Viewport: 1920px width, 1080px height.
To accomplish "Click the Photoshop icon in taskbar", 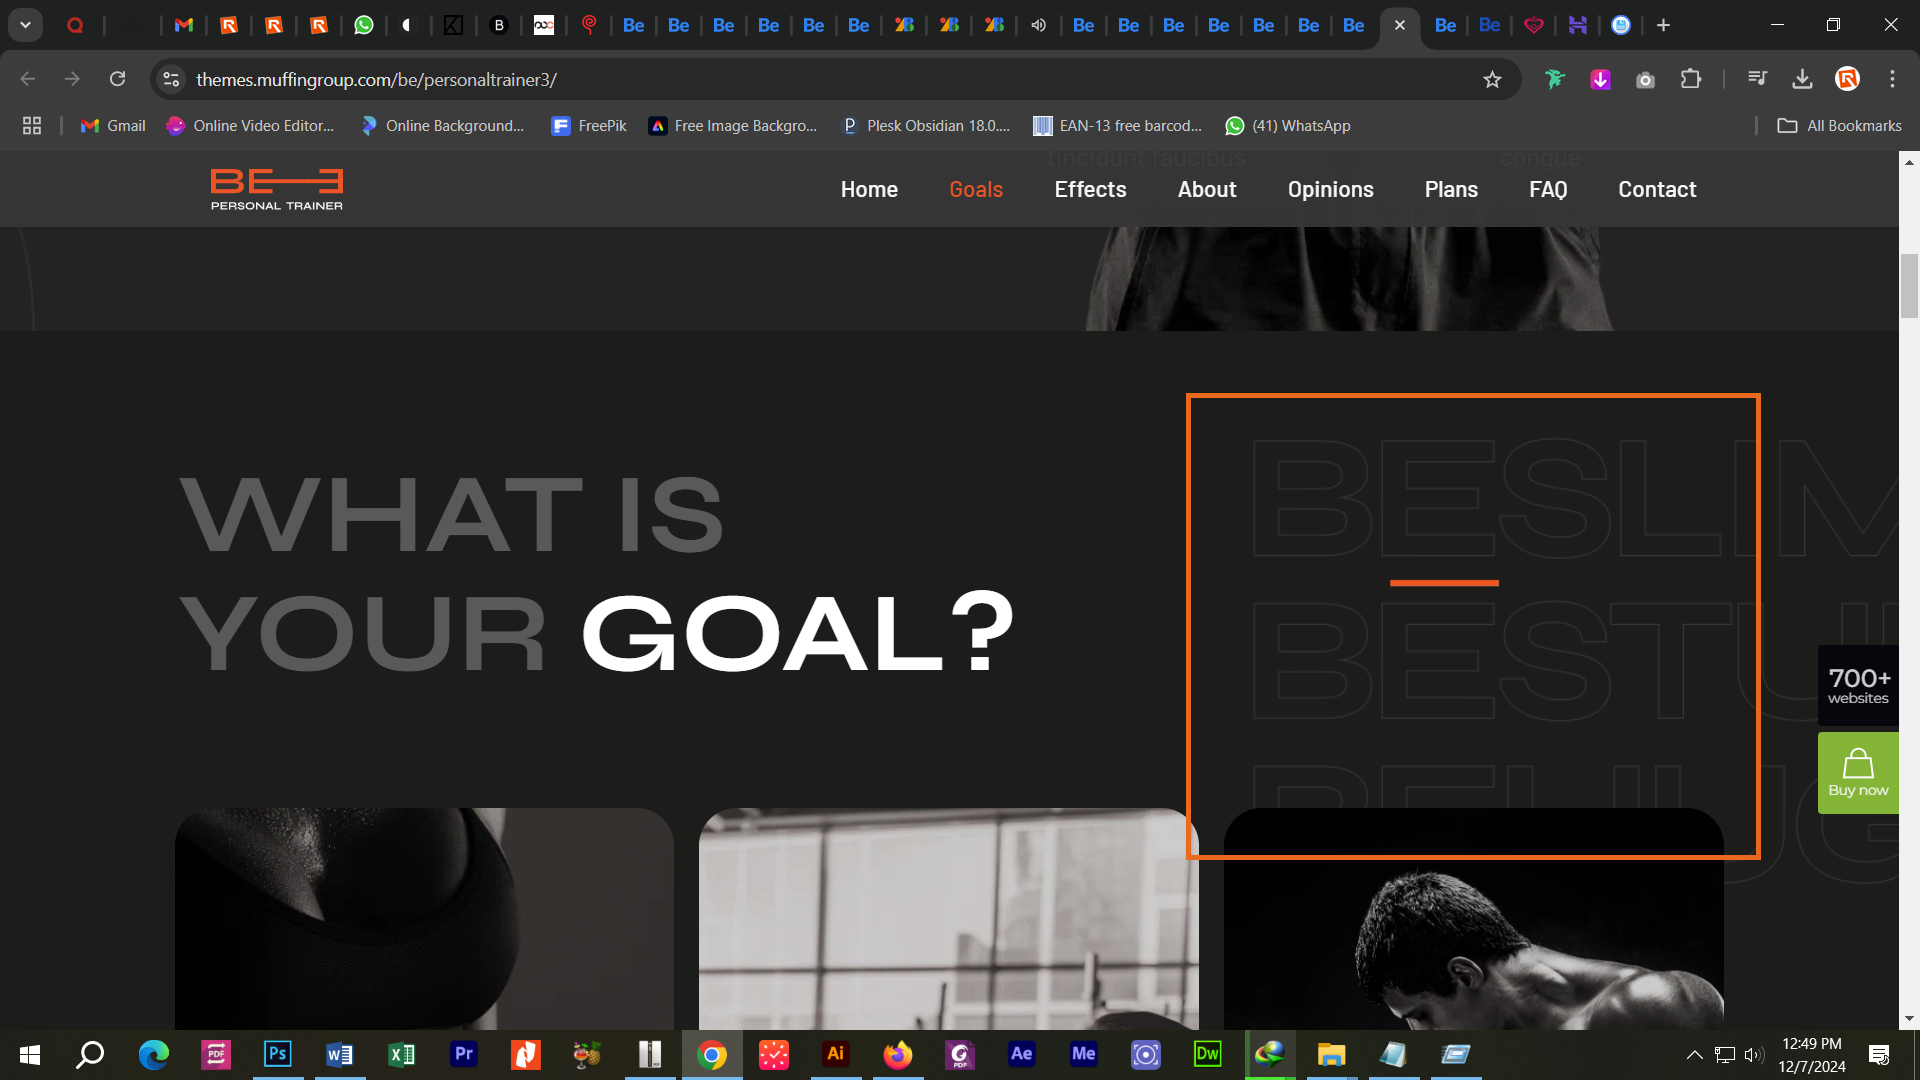I will [277, 1055].
